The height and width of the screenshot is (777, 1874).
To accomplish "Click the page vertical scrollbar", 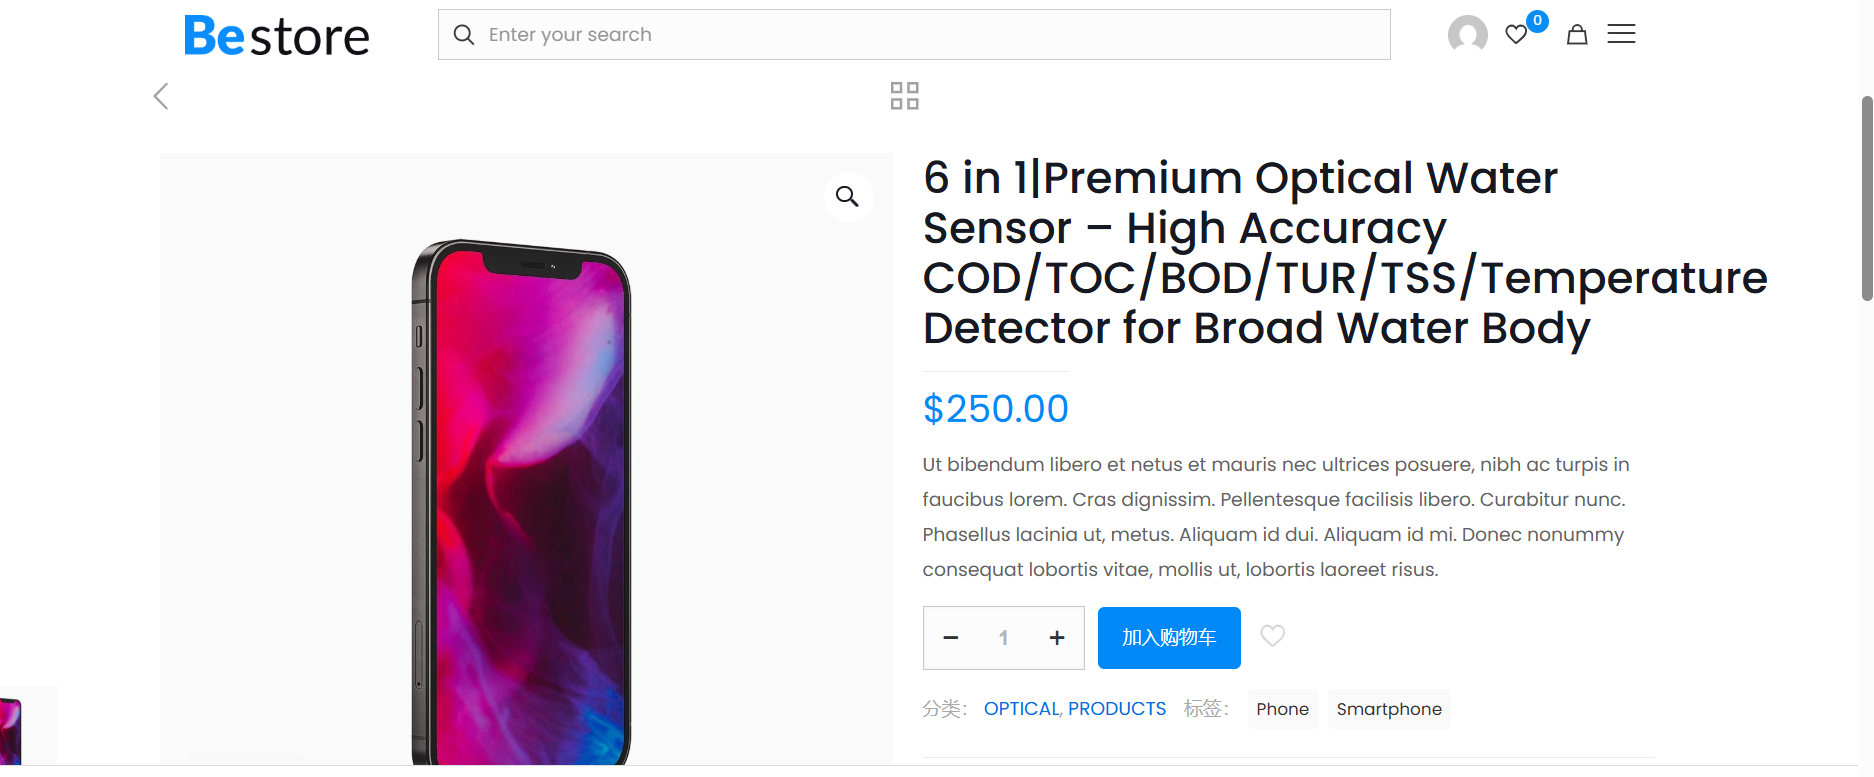I will 1866,199.
